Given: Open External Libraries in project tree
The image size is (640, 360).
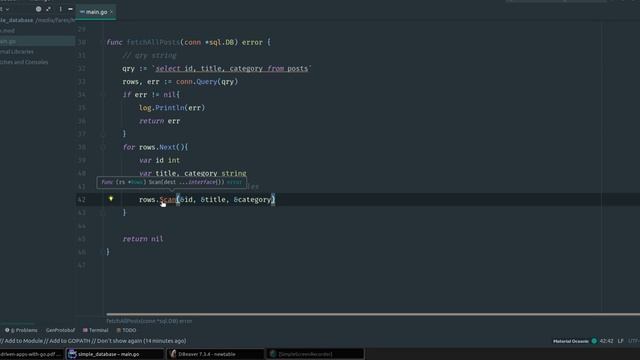Looking at the screenshot, I should point(17,52).
